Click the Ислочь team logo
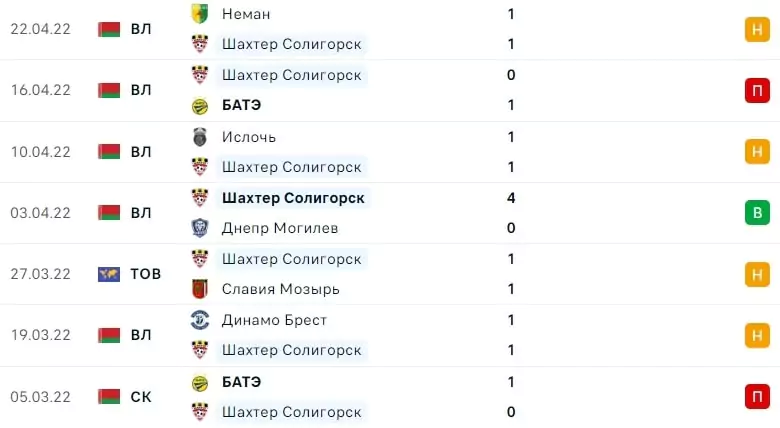The image size is (780, 428). 200,137
